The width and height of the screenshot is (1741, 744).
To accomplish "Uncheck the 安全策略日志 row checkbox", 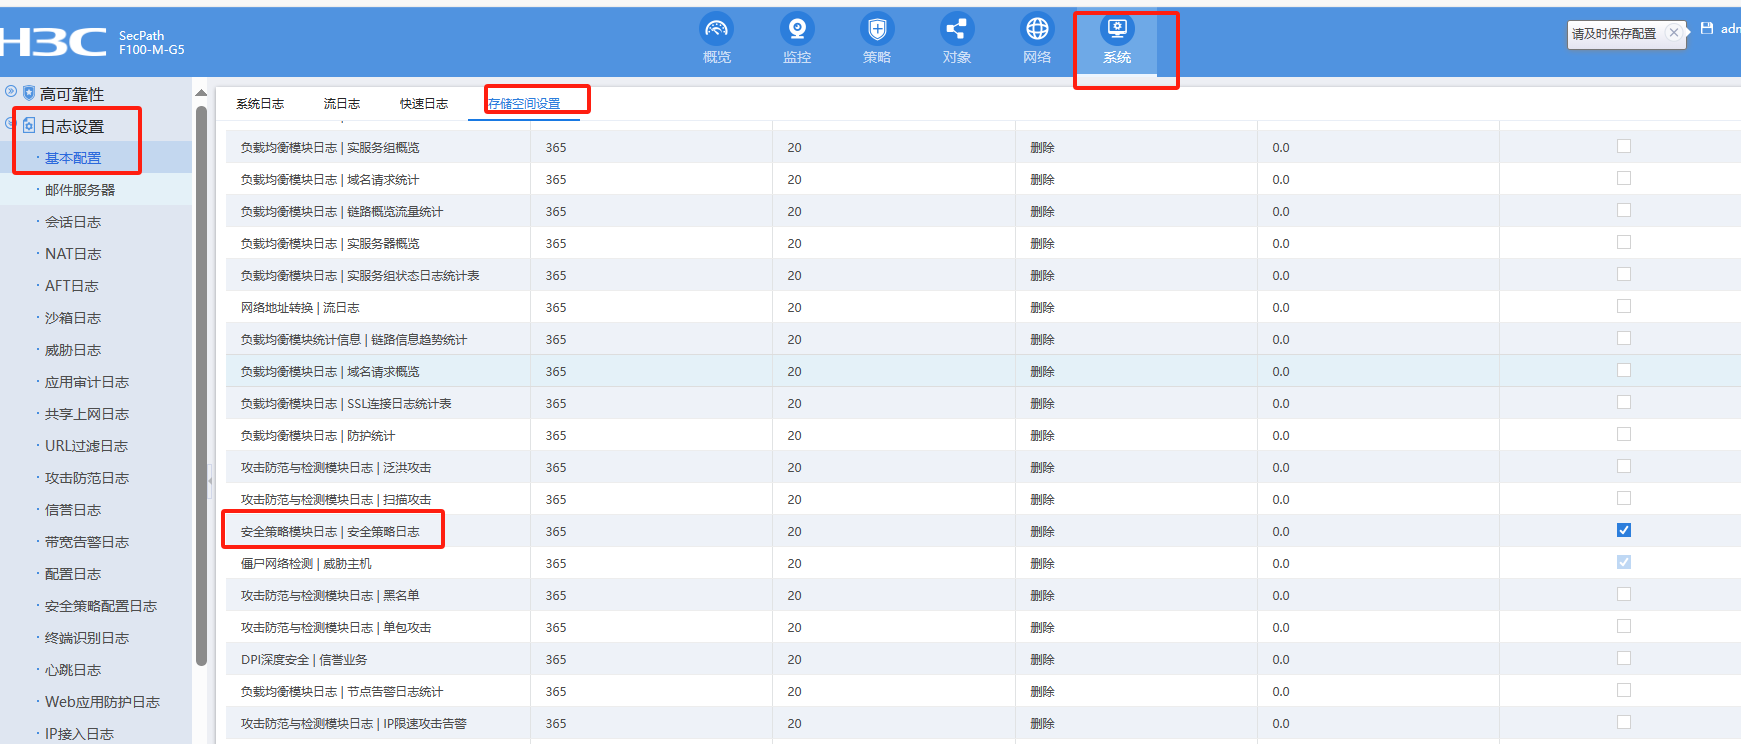I will coord(1624,531).
